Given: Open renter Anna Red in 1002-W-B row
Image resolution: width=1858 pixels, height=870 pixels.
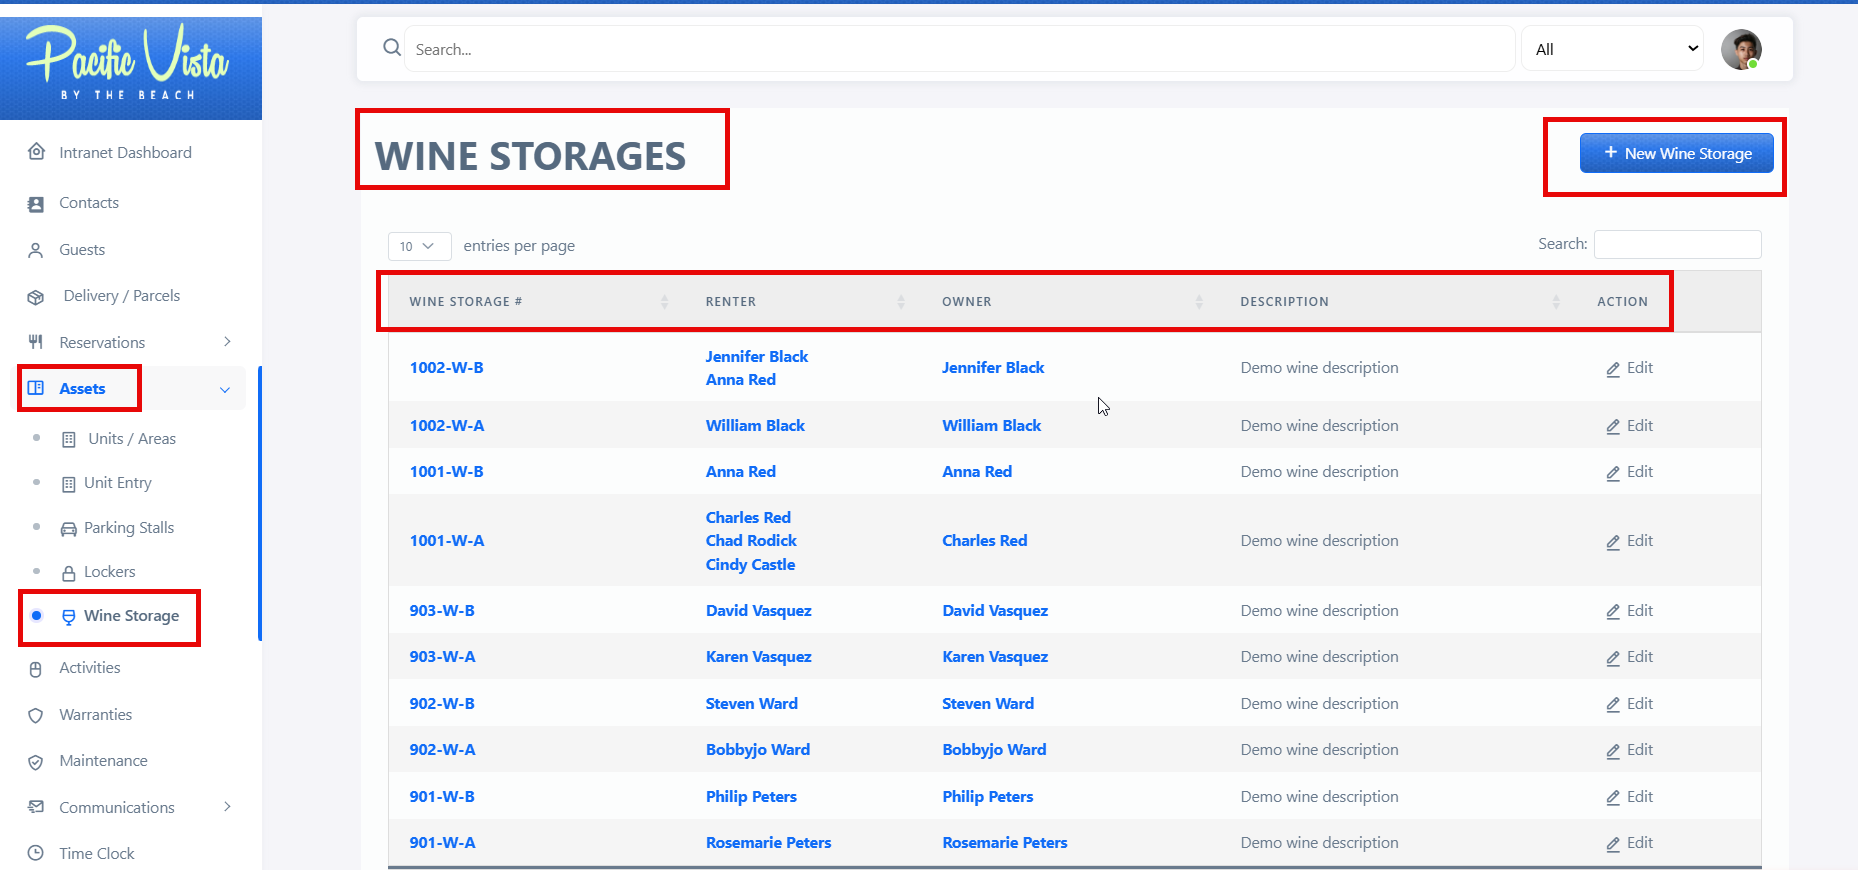Looking at the screenshot, I should (x=741, y=379).
